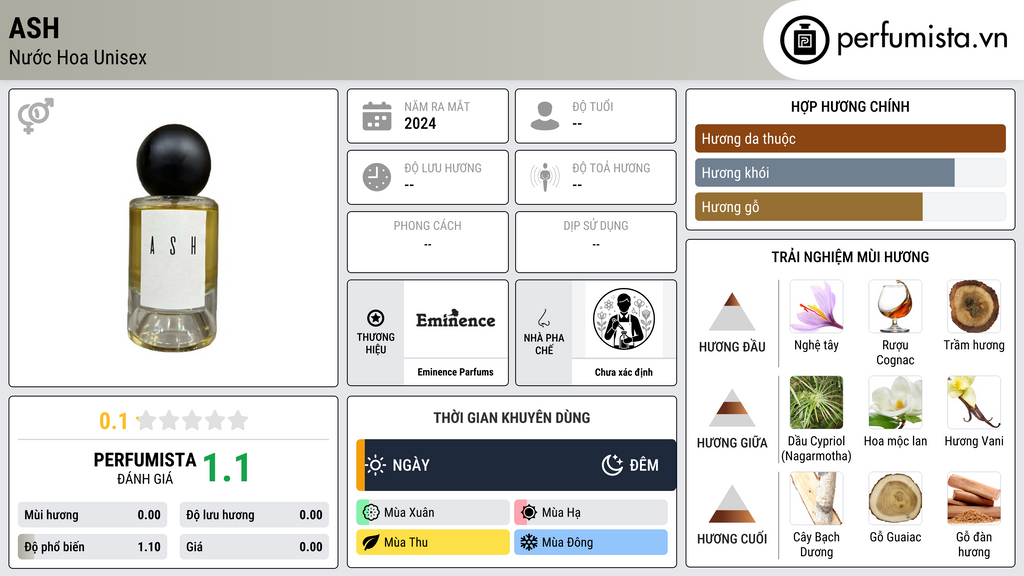Open the Hoa mộc lan note image

[x=895, y=402]
